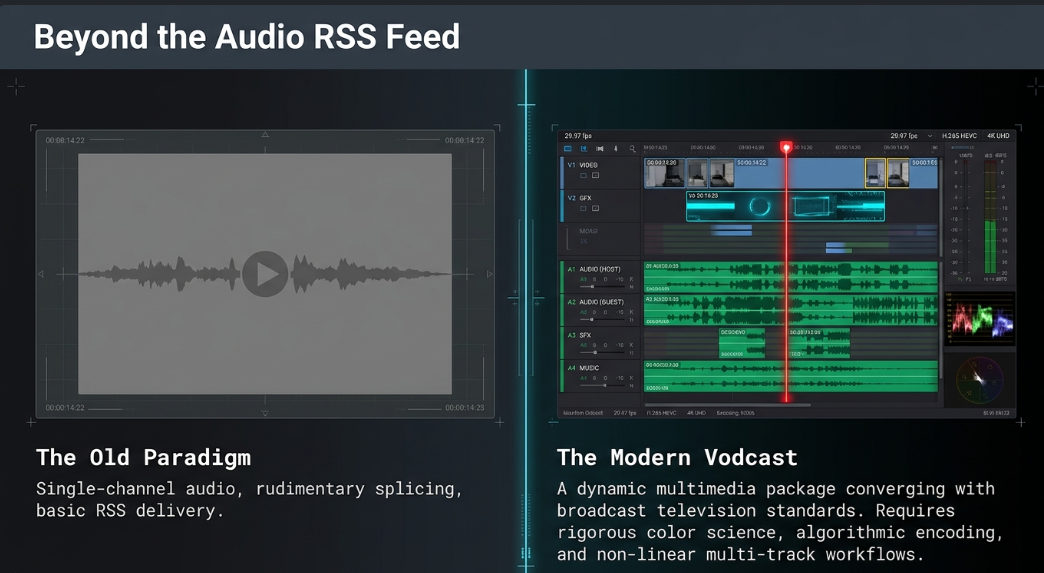The image size is (1044, 573).
Task: Select the MUSIC green waveform clip on A4
Action: (791, 376)
